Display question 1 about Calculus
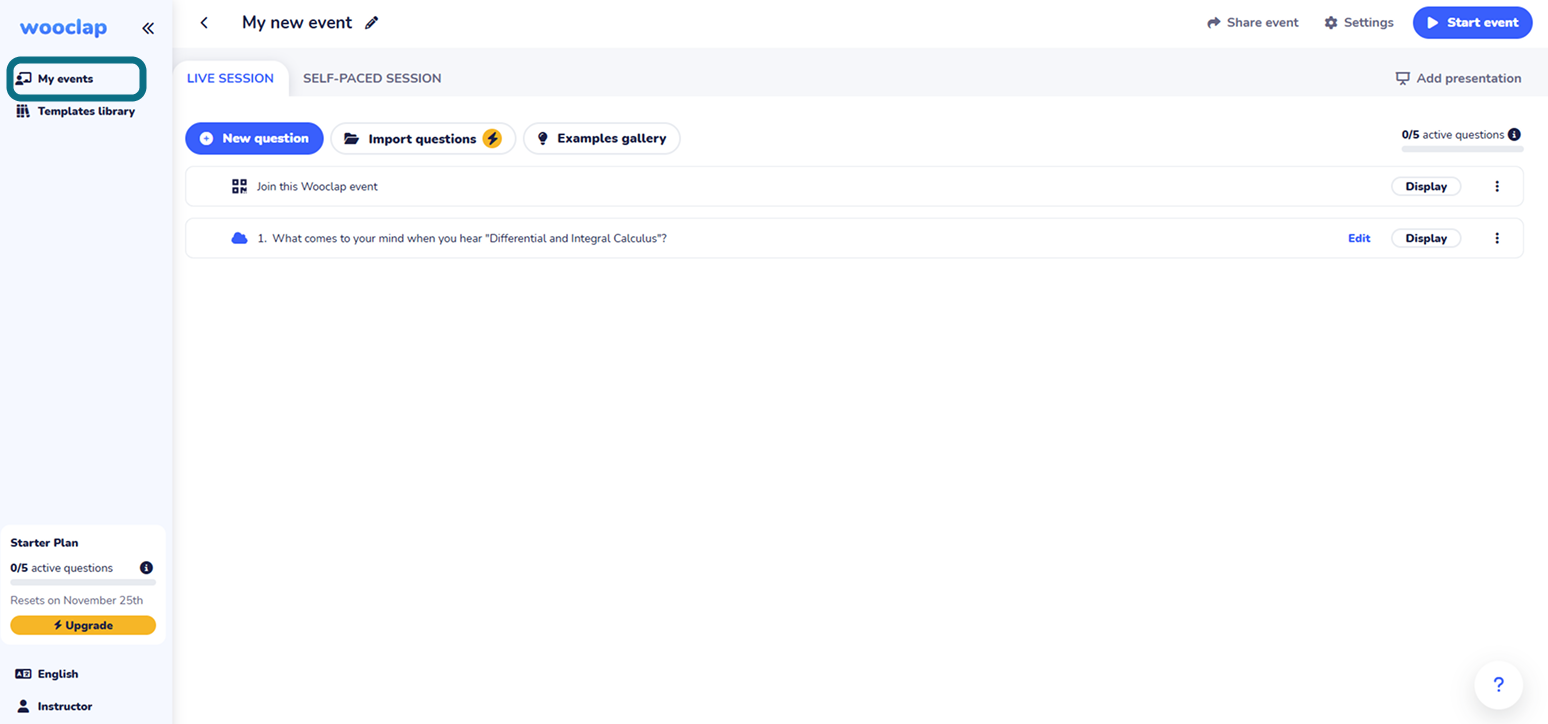 (1426, 238)
